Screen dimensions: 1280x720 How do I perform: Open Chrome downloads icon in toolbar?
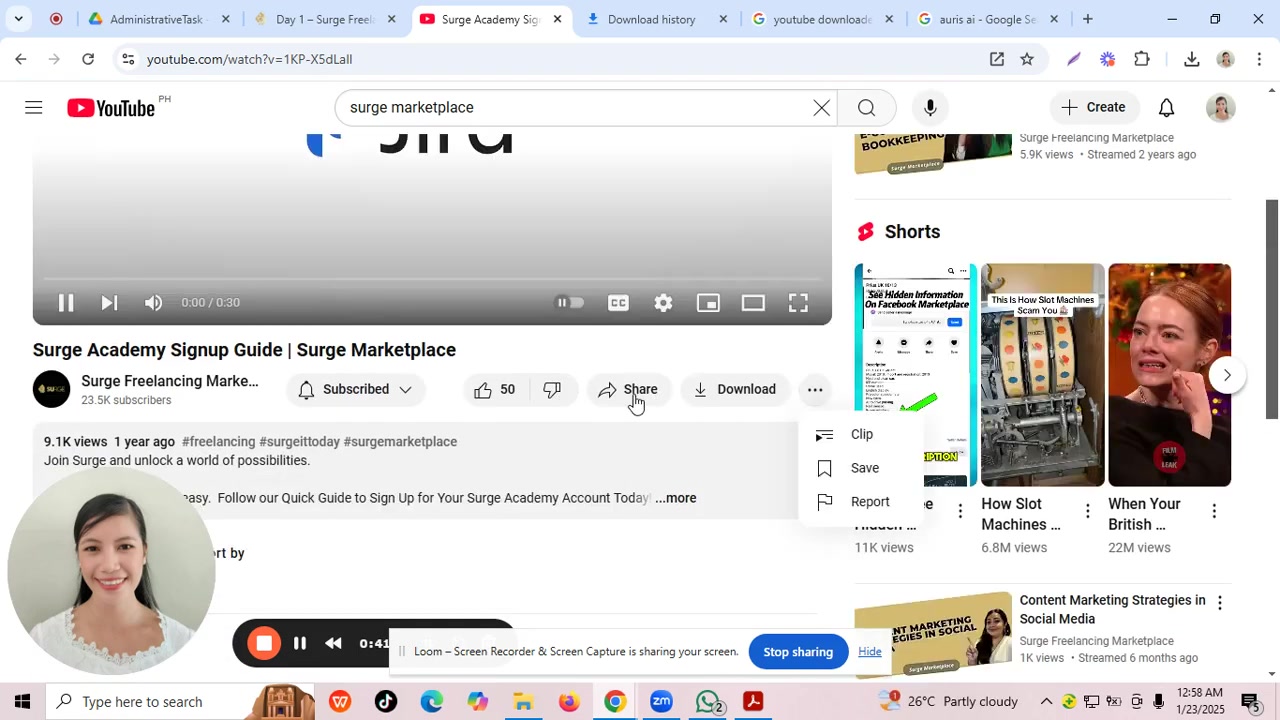click(1191, 60)
